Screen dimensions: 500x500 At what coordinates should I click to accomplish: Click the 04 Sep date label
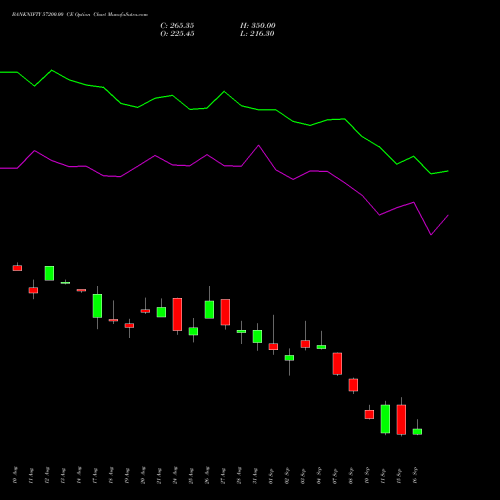(x=319, y=475)
